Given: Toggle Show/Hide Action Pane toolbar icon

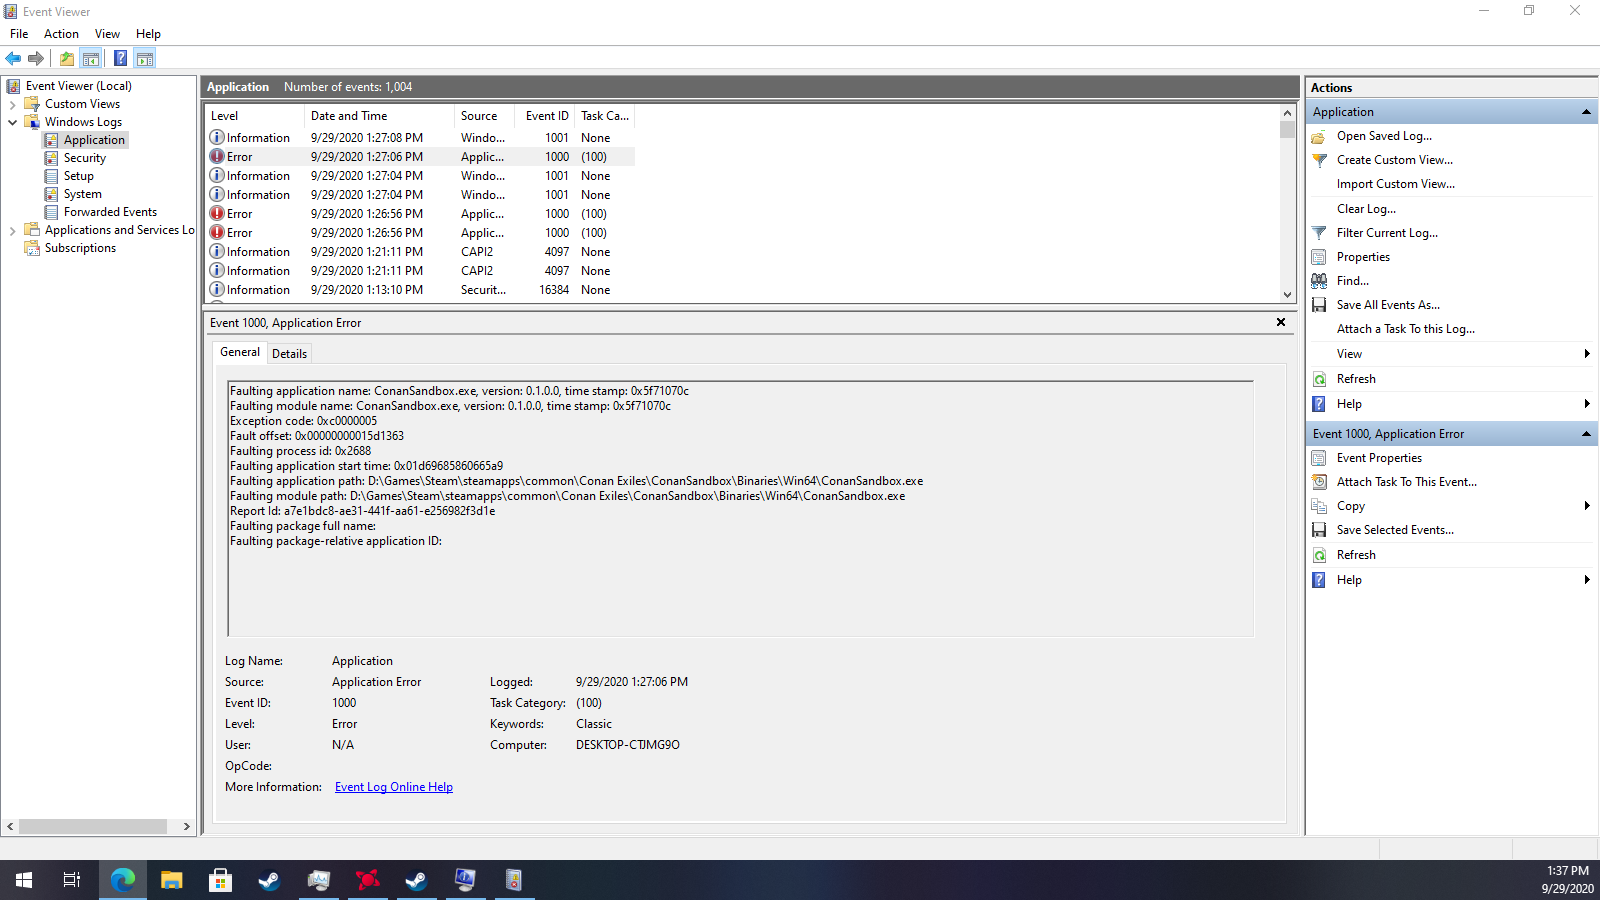Looking at the screenshot, I should [145, 58].
